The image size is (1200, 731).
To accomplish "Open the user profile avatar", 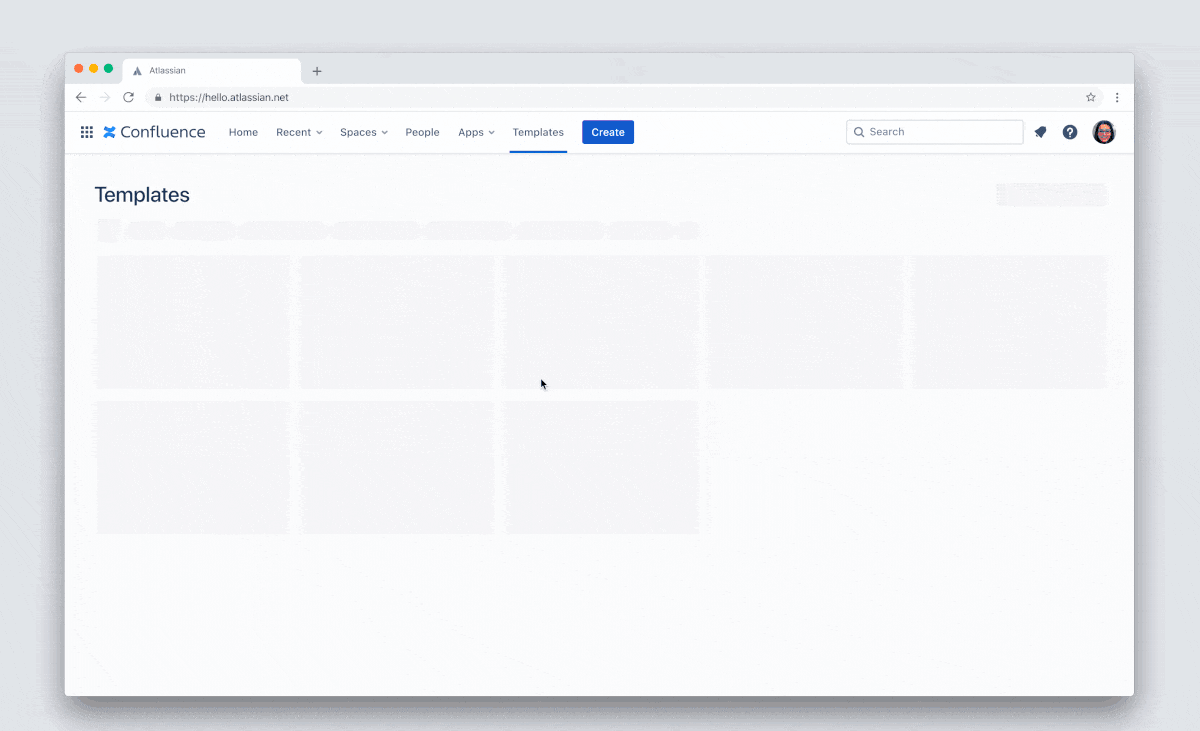I will point(1104,132).
